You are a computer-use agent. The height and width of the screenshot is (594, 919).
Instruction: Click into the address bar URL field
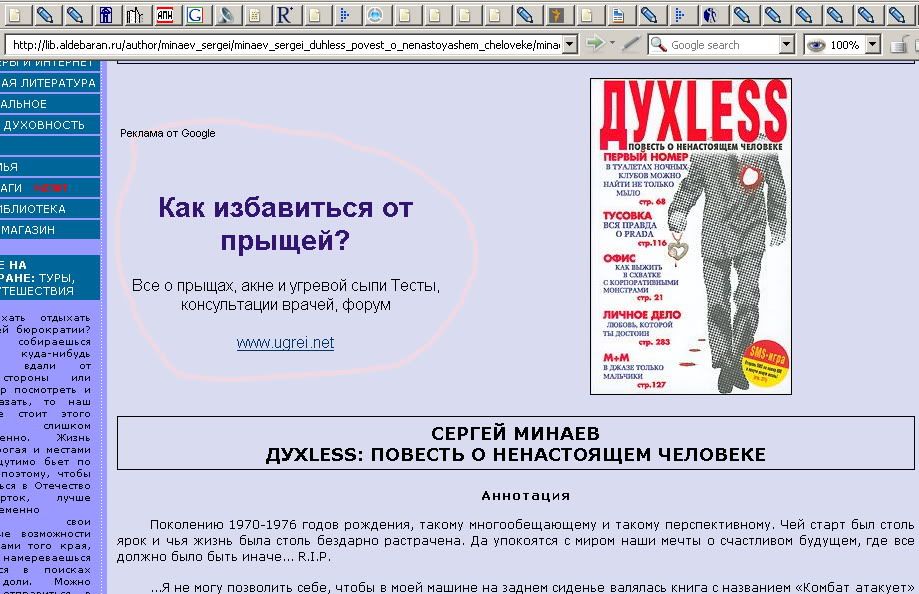(284, 45)
